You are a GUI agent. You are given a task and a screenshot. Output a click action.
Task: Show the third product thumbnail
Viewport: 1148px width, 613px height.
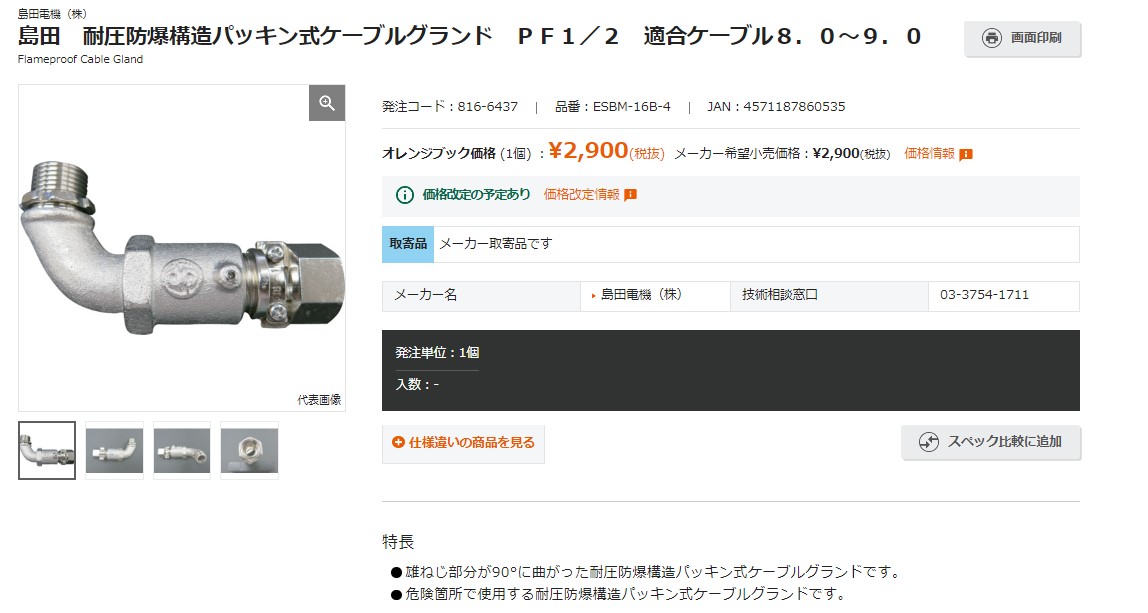tap(182, 450)
